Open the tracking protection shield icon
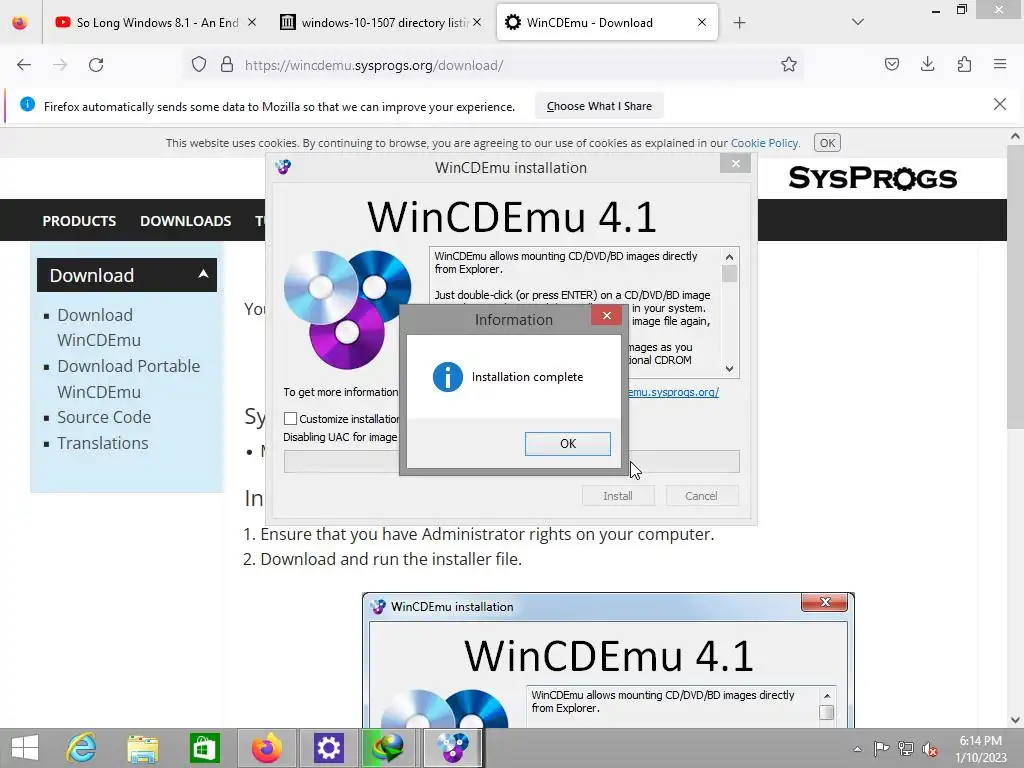This screenshot has width=1024, height=768. point(199,65)
